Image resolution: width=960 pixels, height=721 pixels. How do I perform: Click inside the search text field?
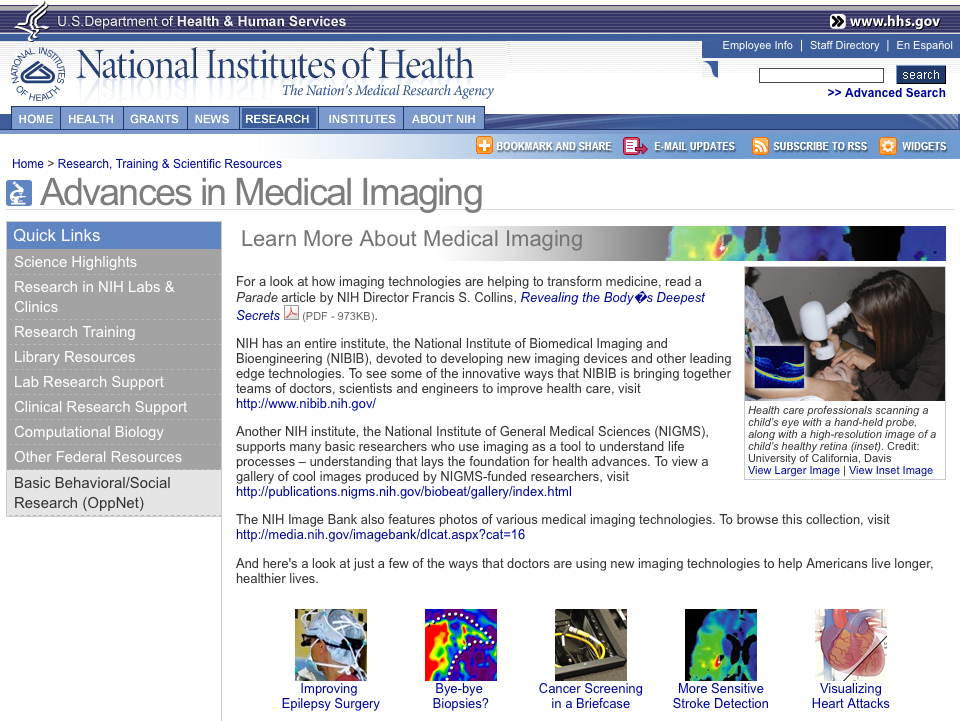[x=820, y=74]
